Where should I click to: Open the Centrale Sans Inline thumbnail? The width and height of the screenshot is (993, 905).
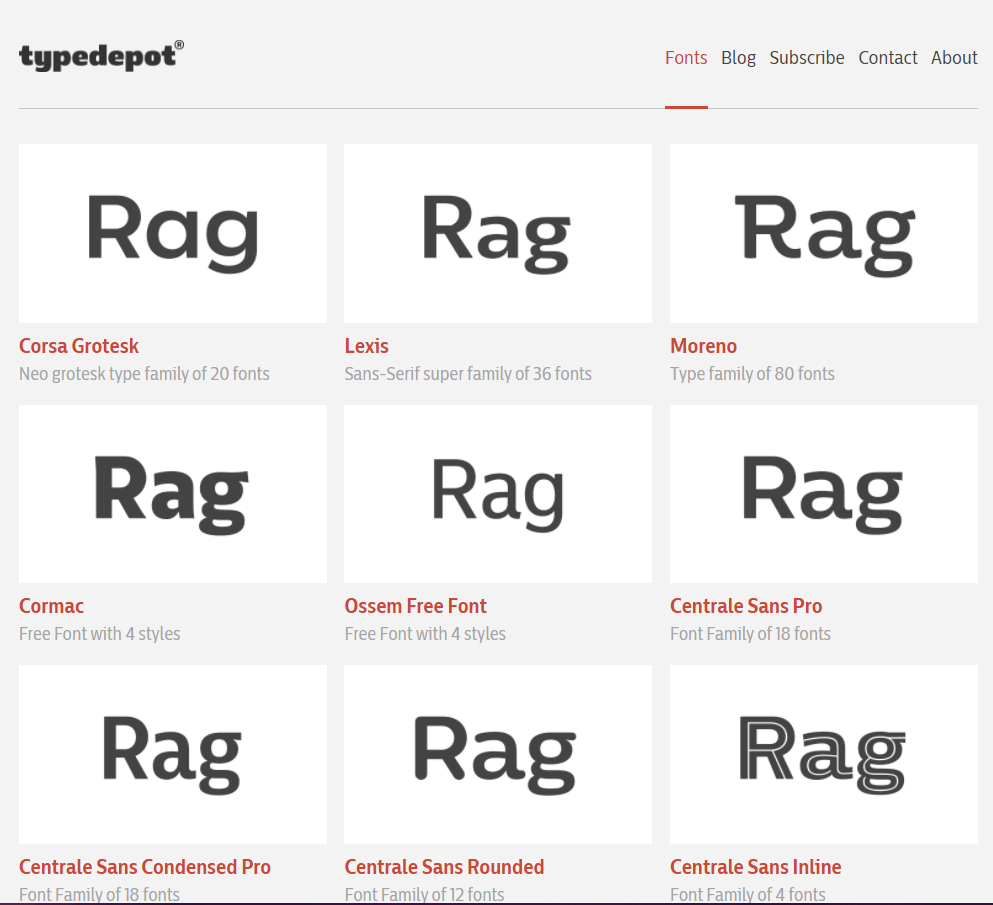pyautogui.click(x=824, y=754)
